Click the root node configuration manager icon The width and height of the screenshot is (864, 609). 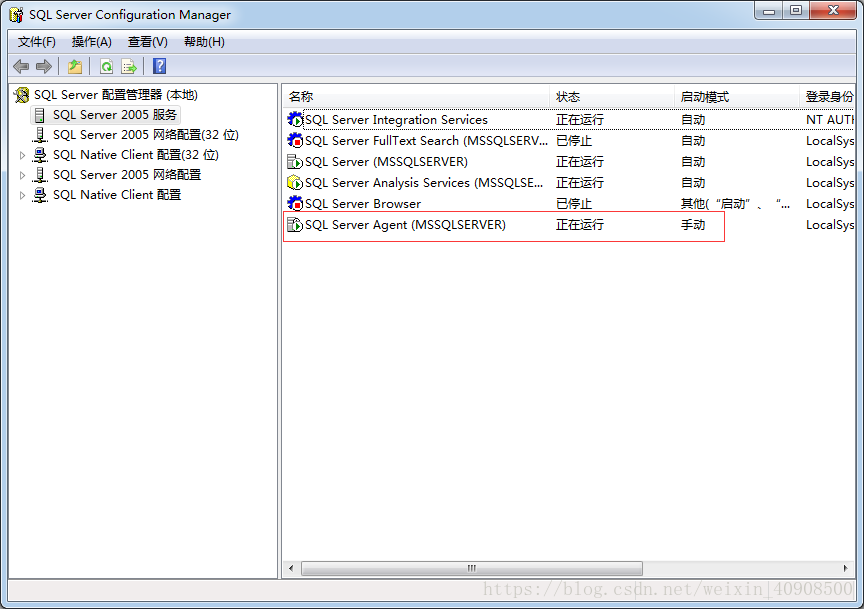click(x=21, y=95)
